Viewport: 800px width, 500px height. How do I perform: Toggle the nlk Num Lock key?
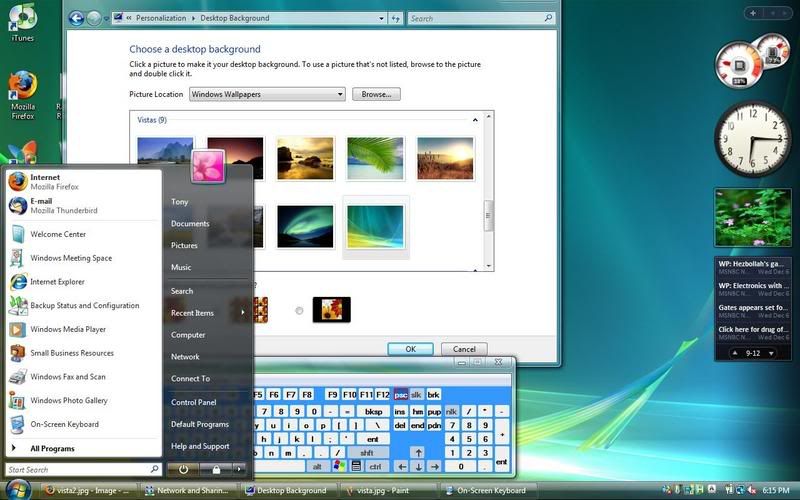pyautogui.click(x=452, y=411)
